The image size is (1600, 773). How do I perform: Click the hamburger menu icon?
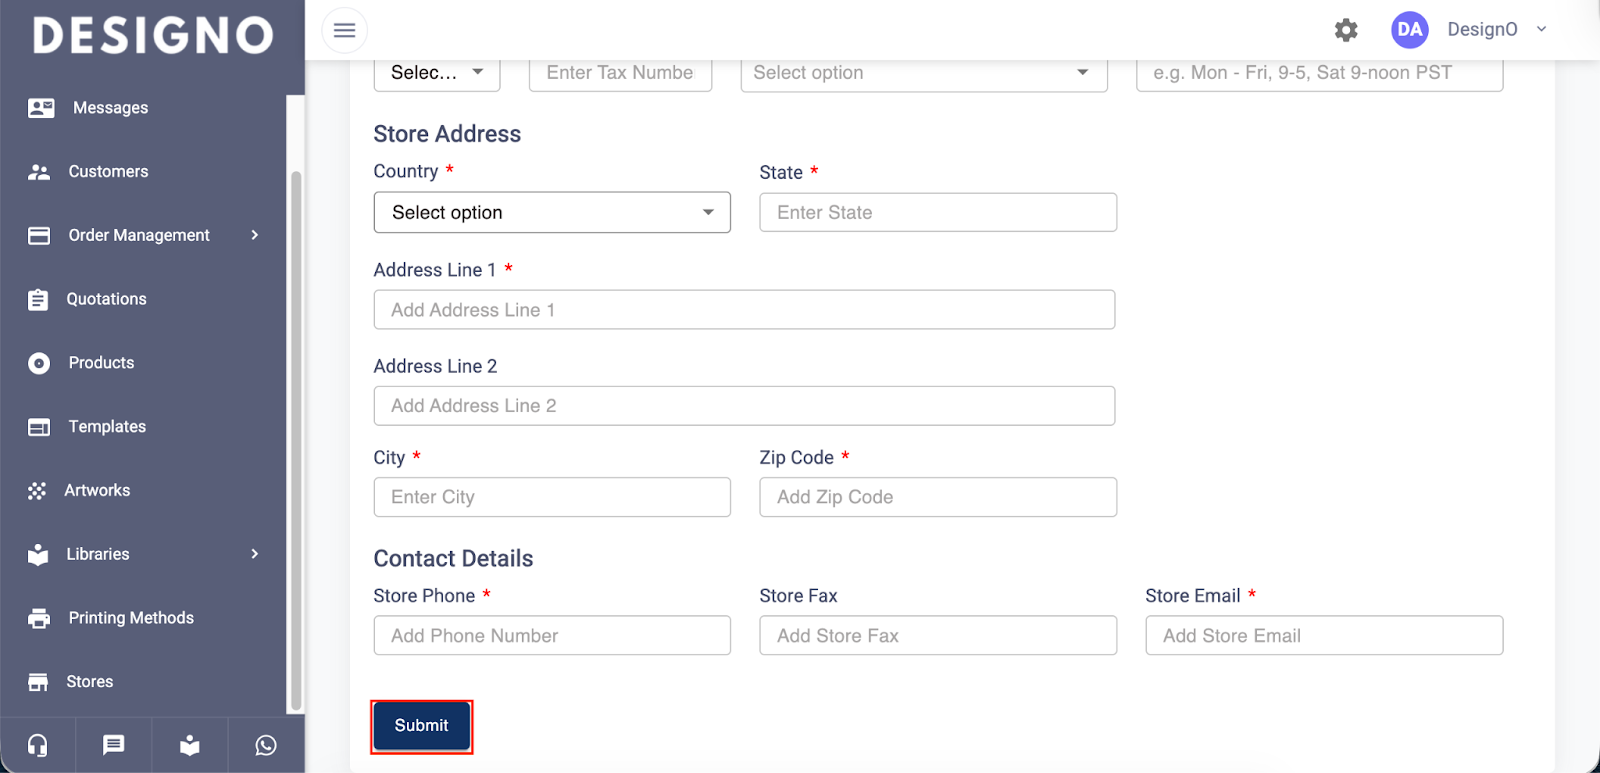coord(344,30)
